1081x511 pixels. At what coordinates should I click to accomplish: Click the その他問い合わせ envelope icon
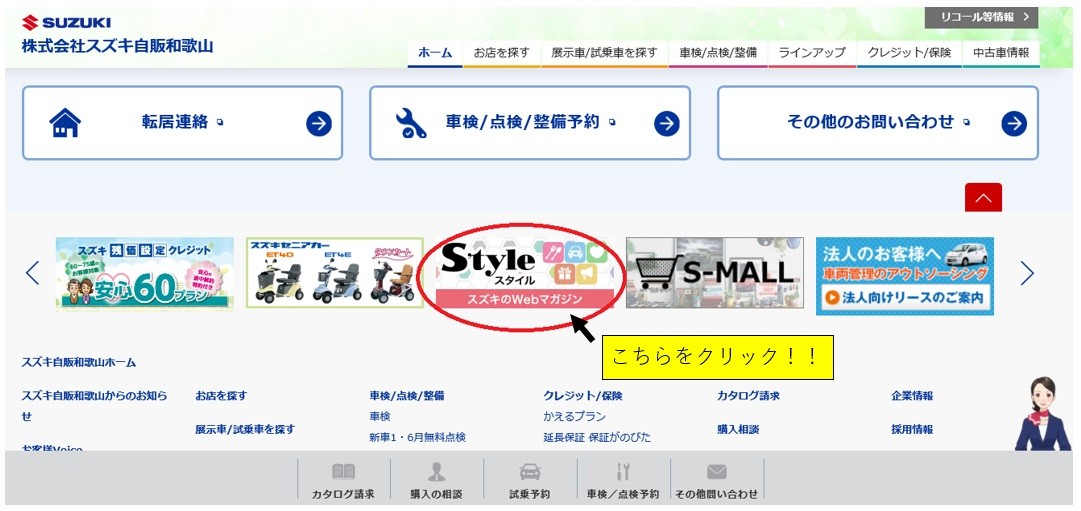coord(716,472)
